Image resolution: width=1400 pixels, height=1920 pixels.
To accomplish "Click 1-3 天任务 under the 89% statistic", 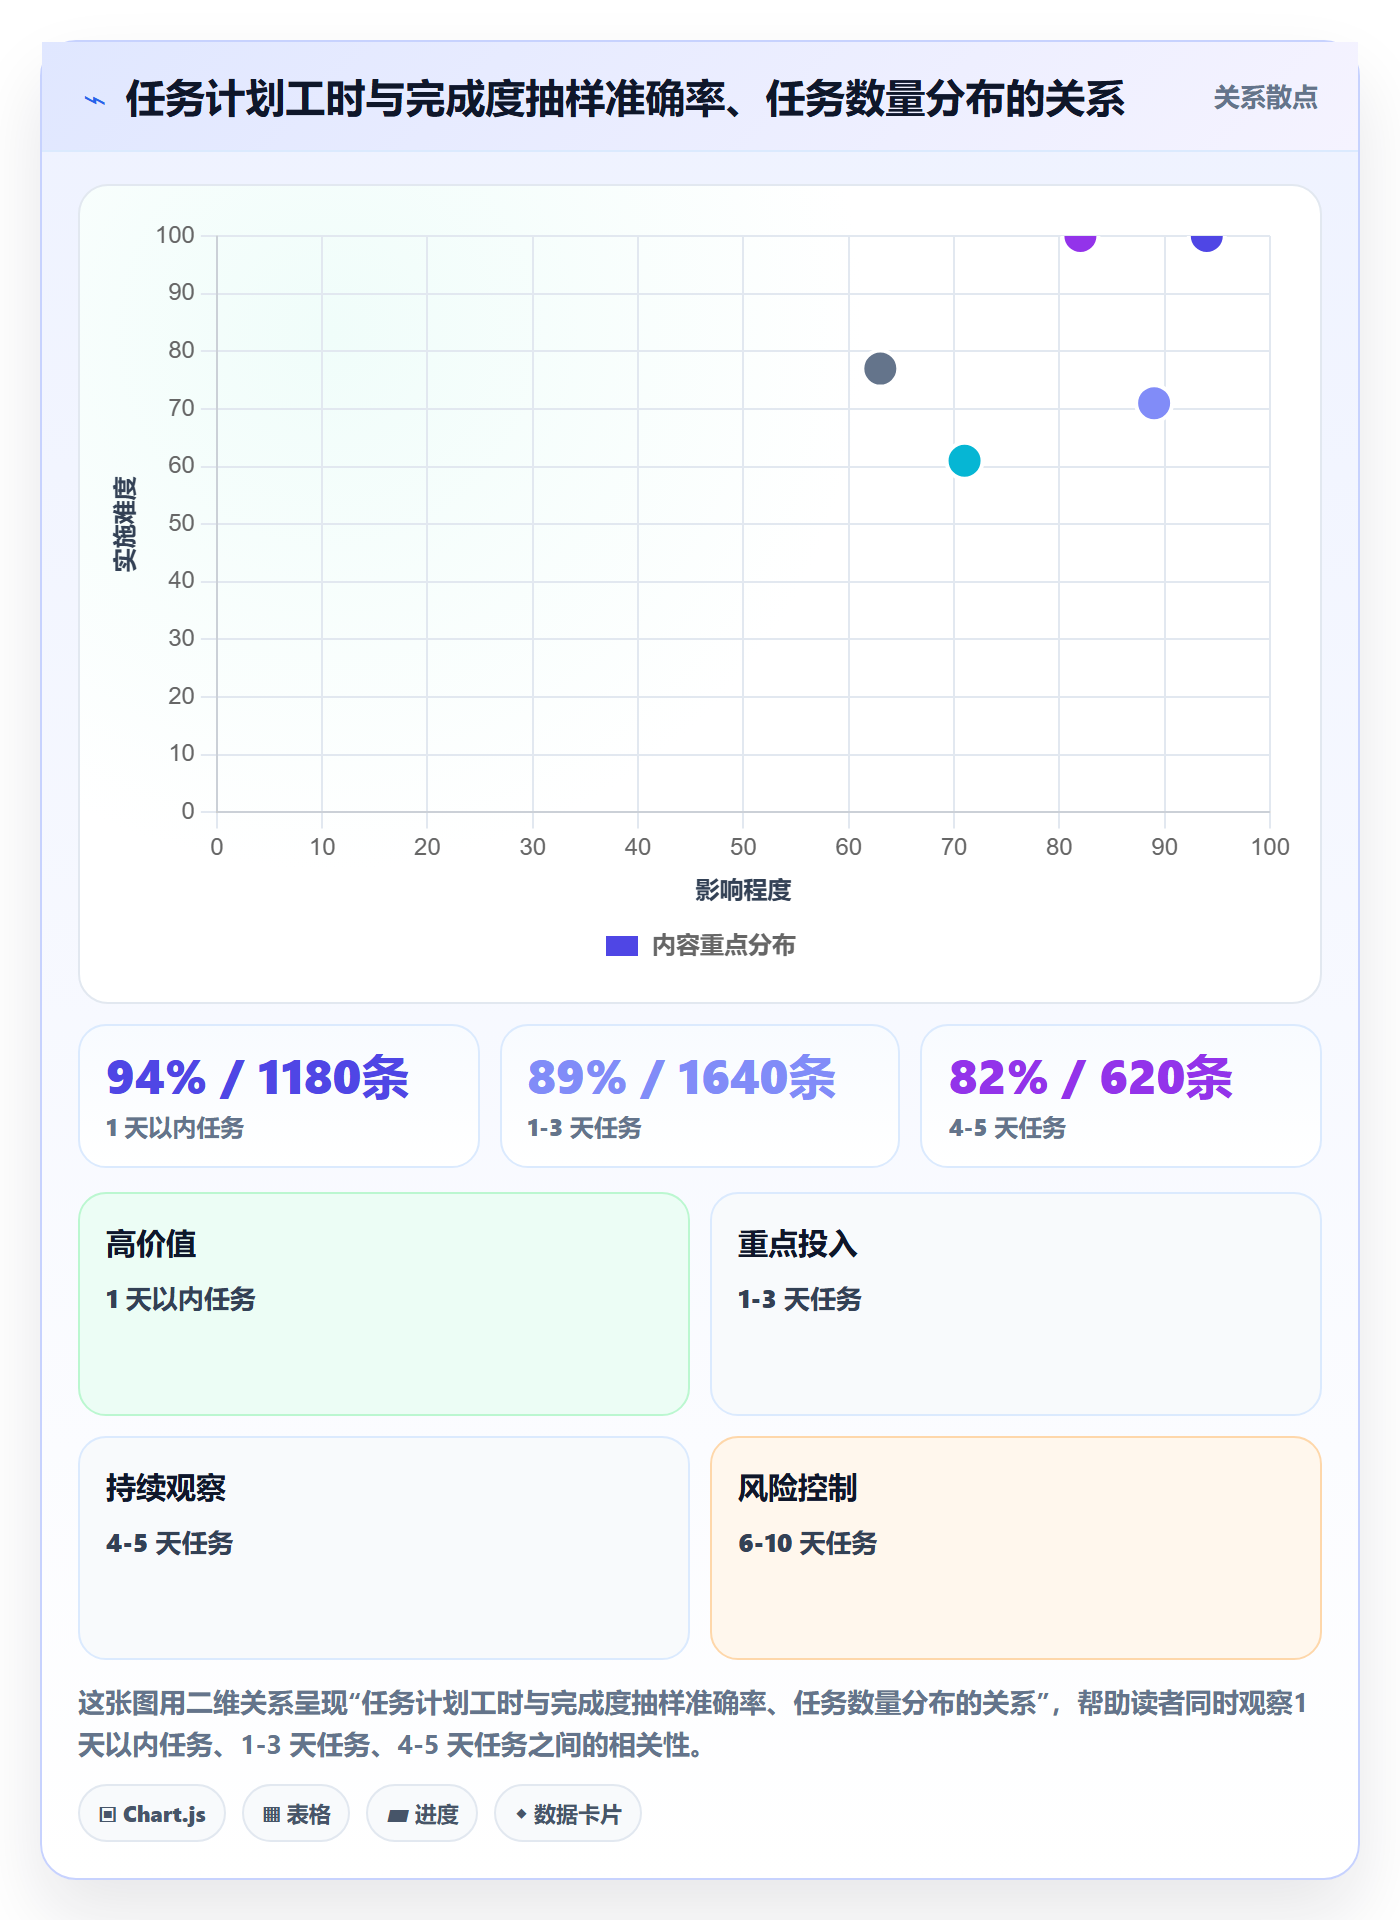I will (x=585, y=1128).
